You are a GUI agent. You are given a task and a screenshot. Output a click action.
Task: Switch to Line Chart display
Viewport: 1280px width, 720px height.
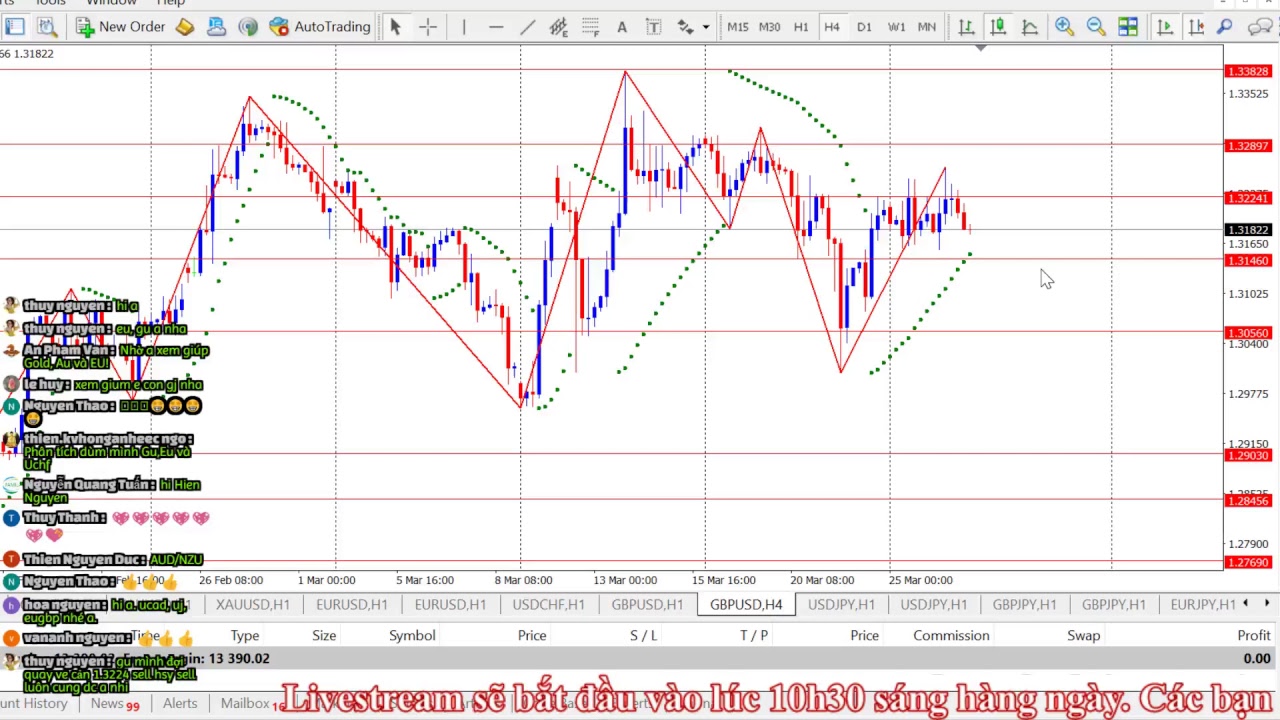click(1029, 27)
